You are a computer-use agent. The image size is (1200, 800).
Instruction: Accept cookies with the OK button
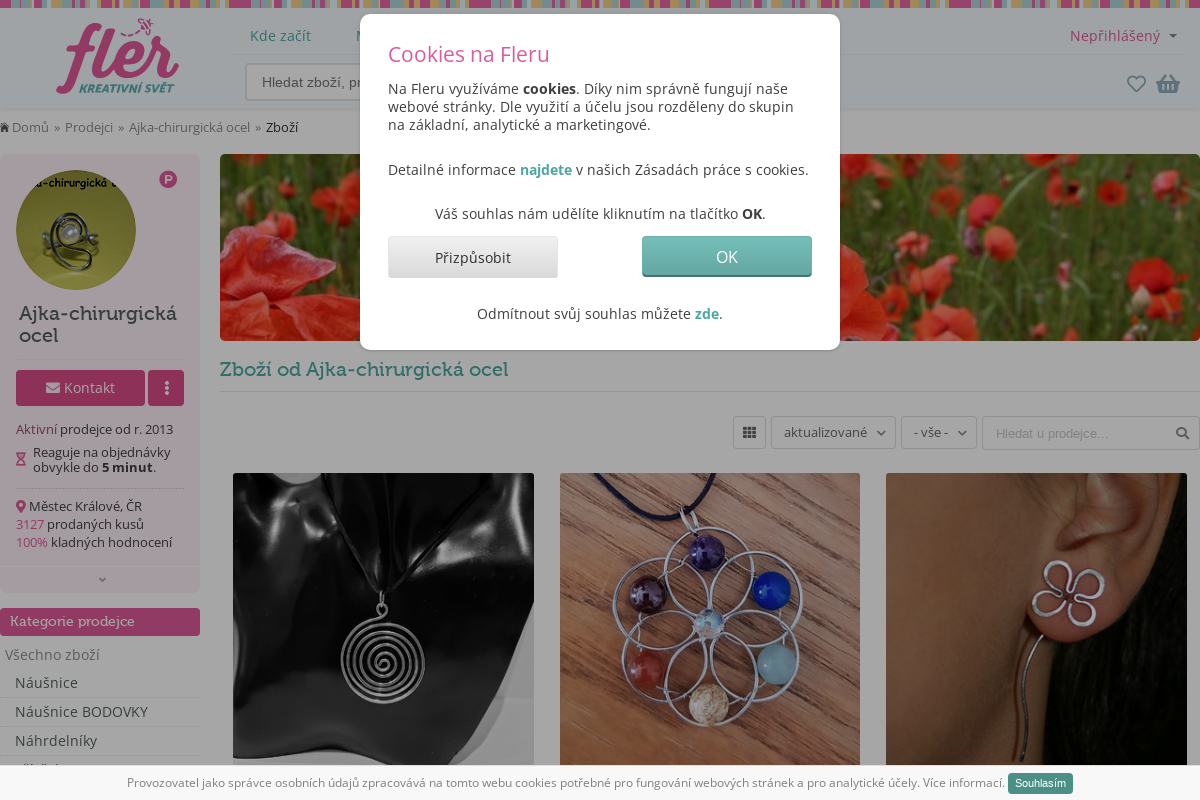727,257
